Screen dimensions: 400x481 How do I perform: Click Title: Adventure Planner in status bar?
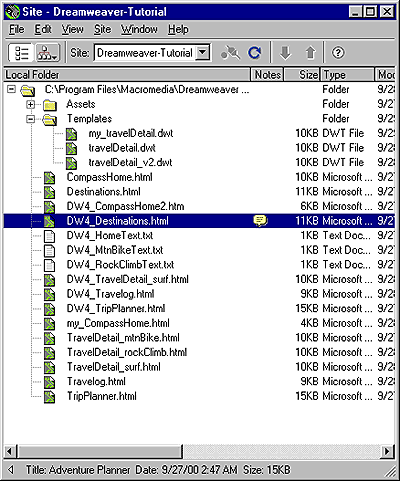pos(78,470)
